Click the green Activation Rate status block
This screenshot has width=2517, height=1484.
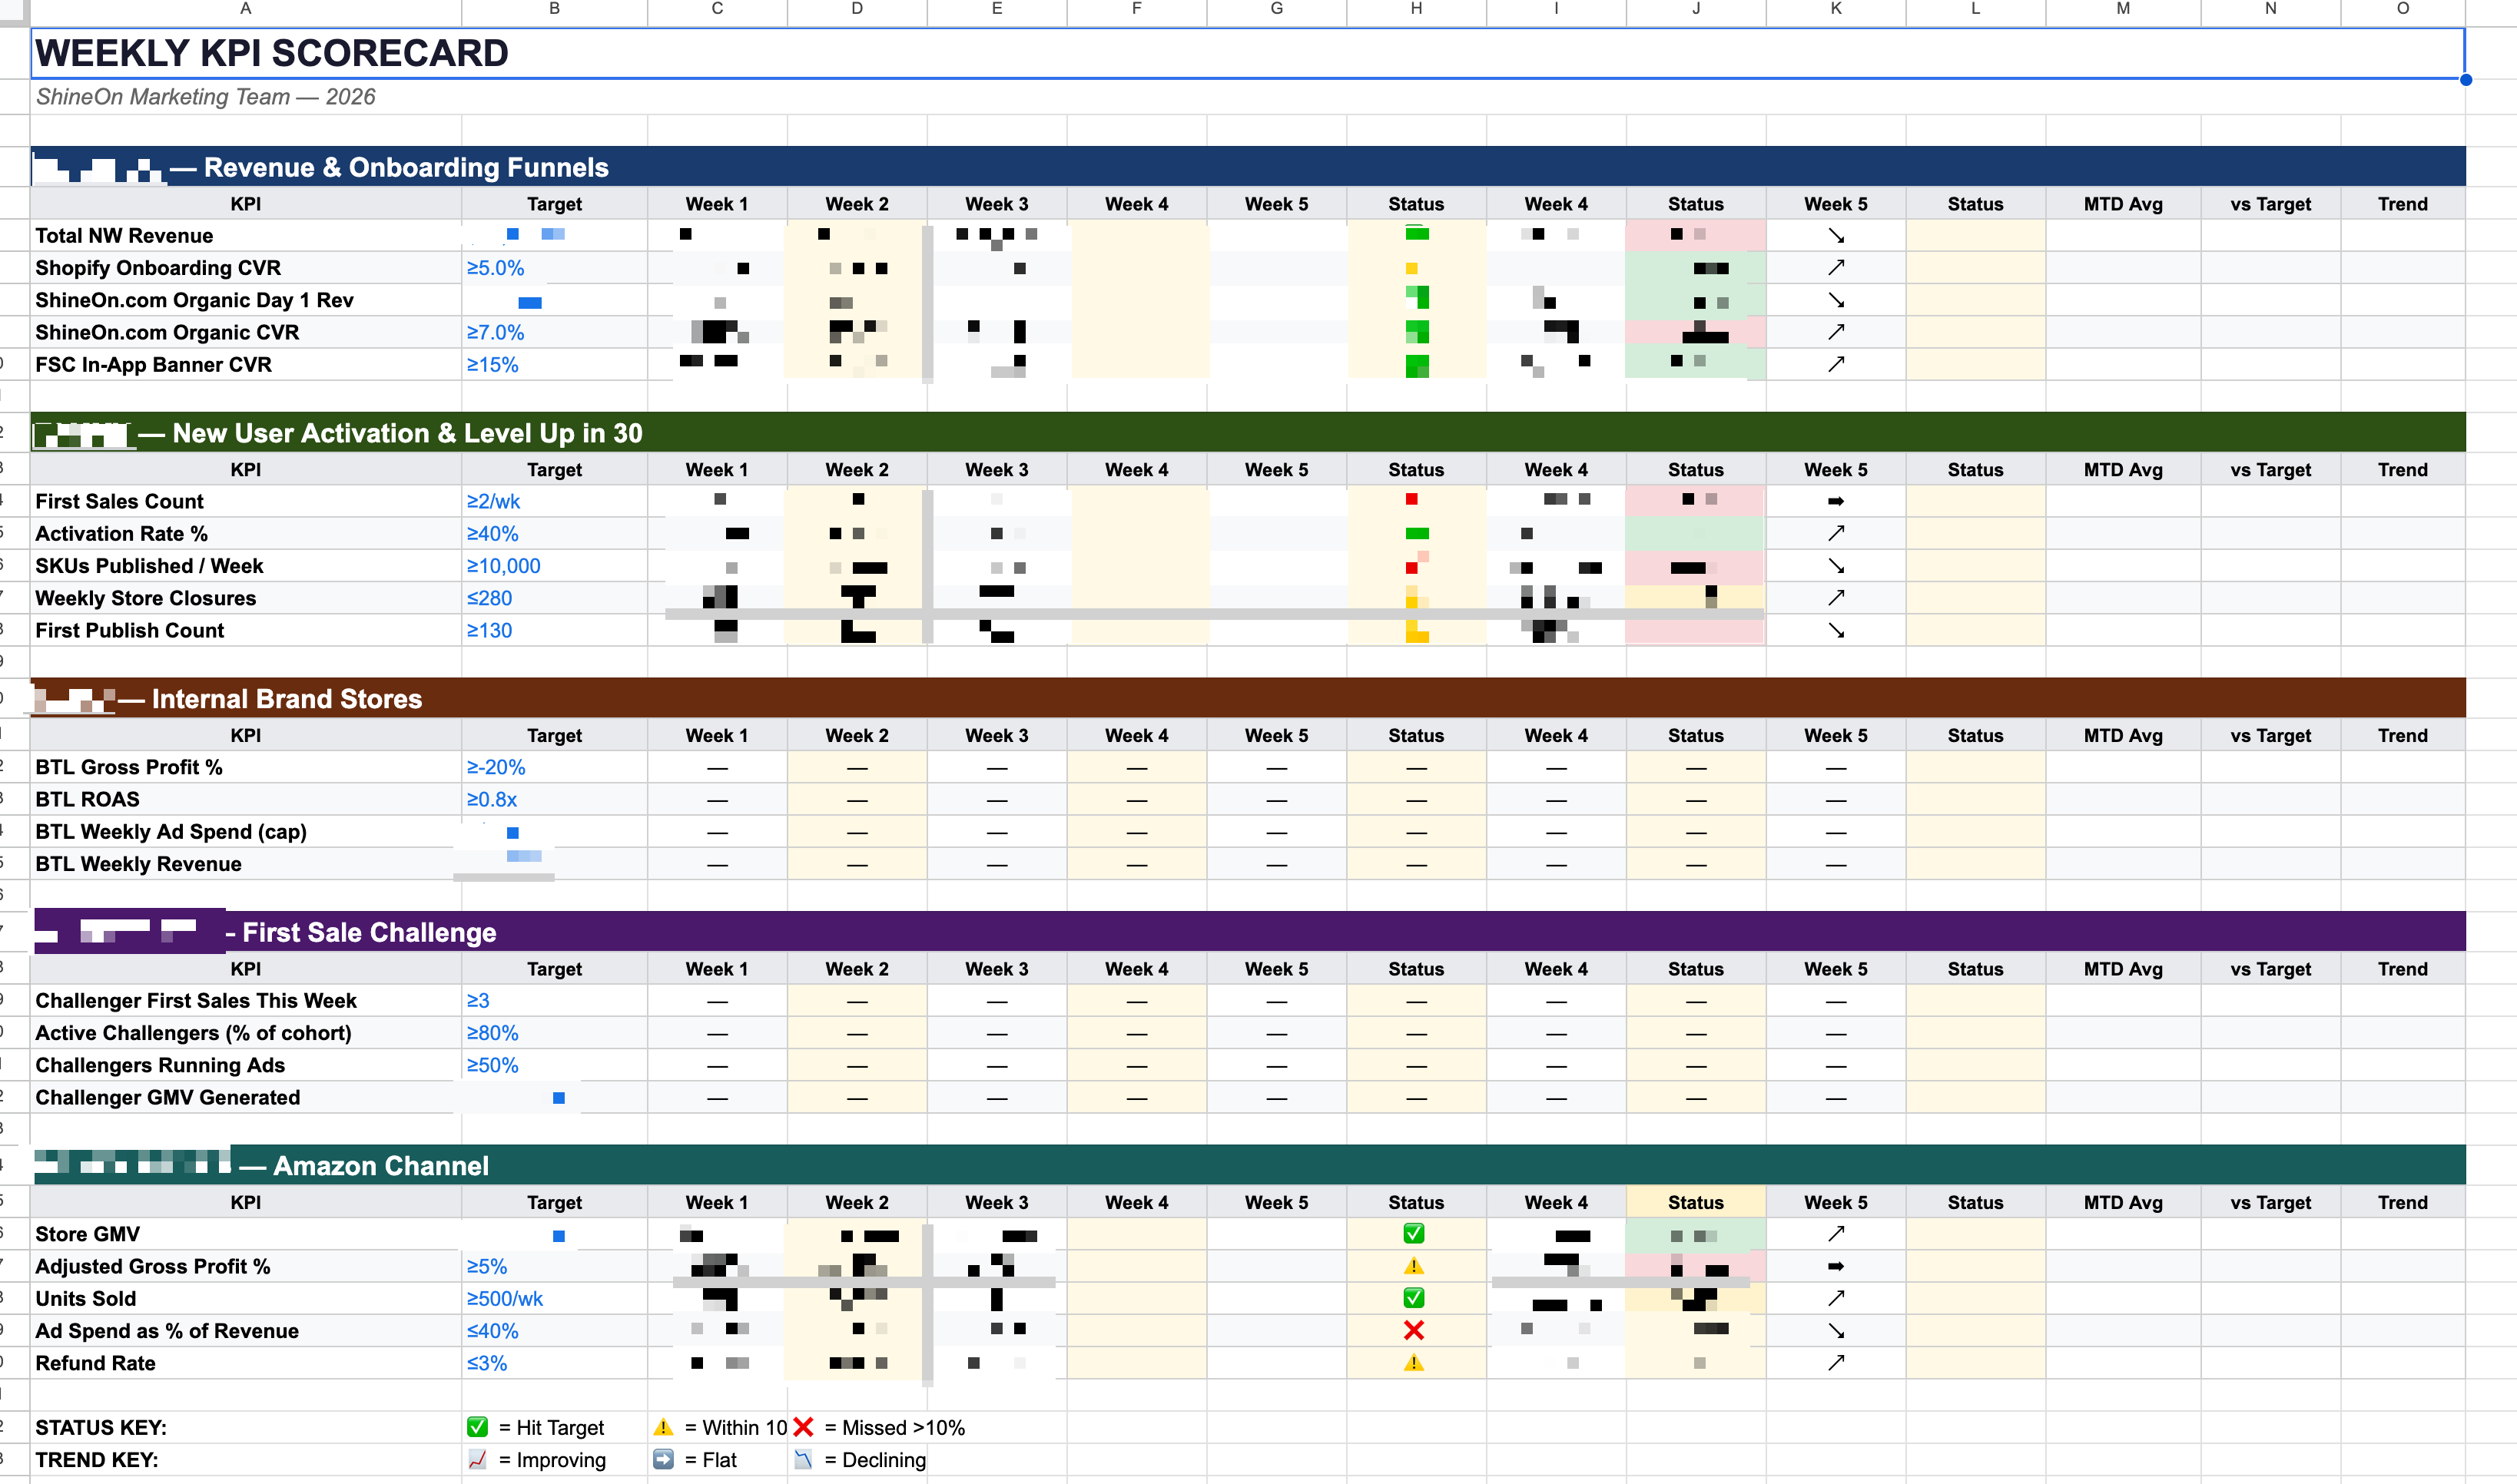[x=1416, y=534]
